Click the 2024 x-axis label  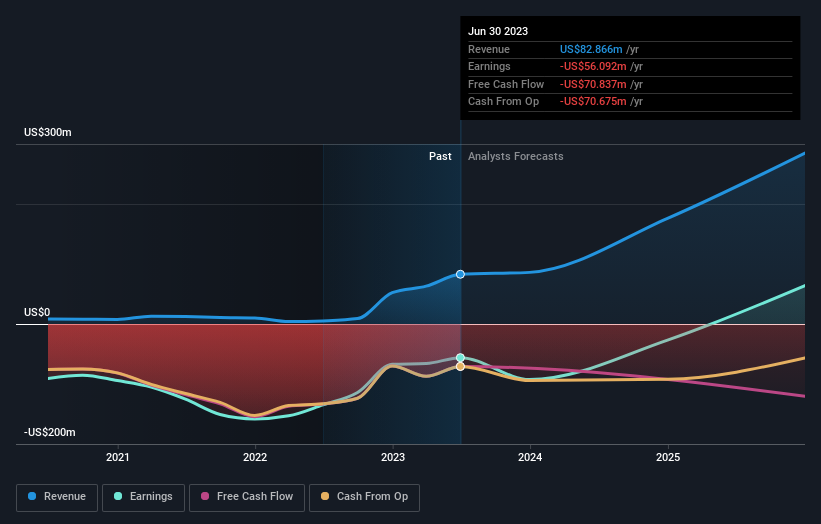coord(530,457)
